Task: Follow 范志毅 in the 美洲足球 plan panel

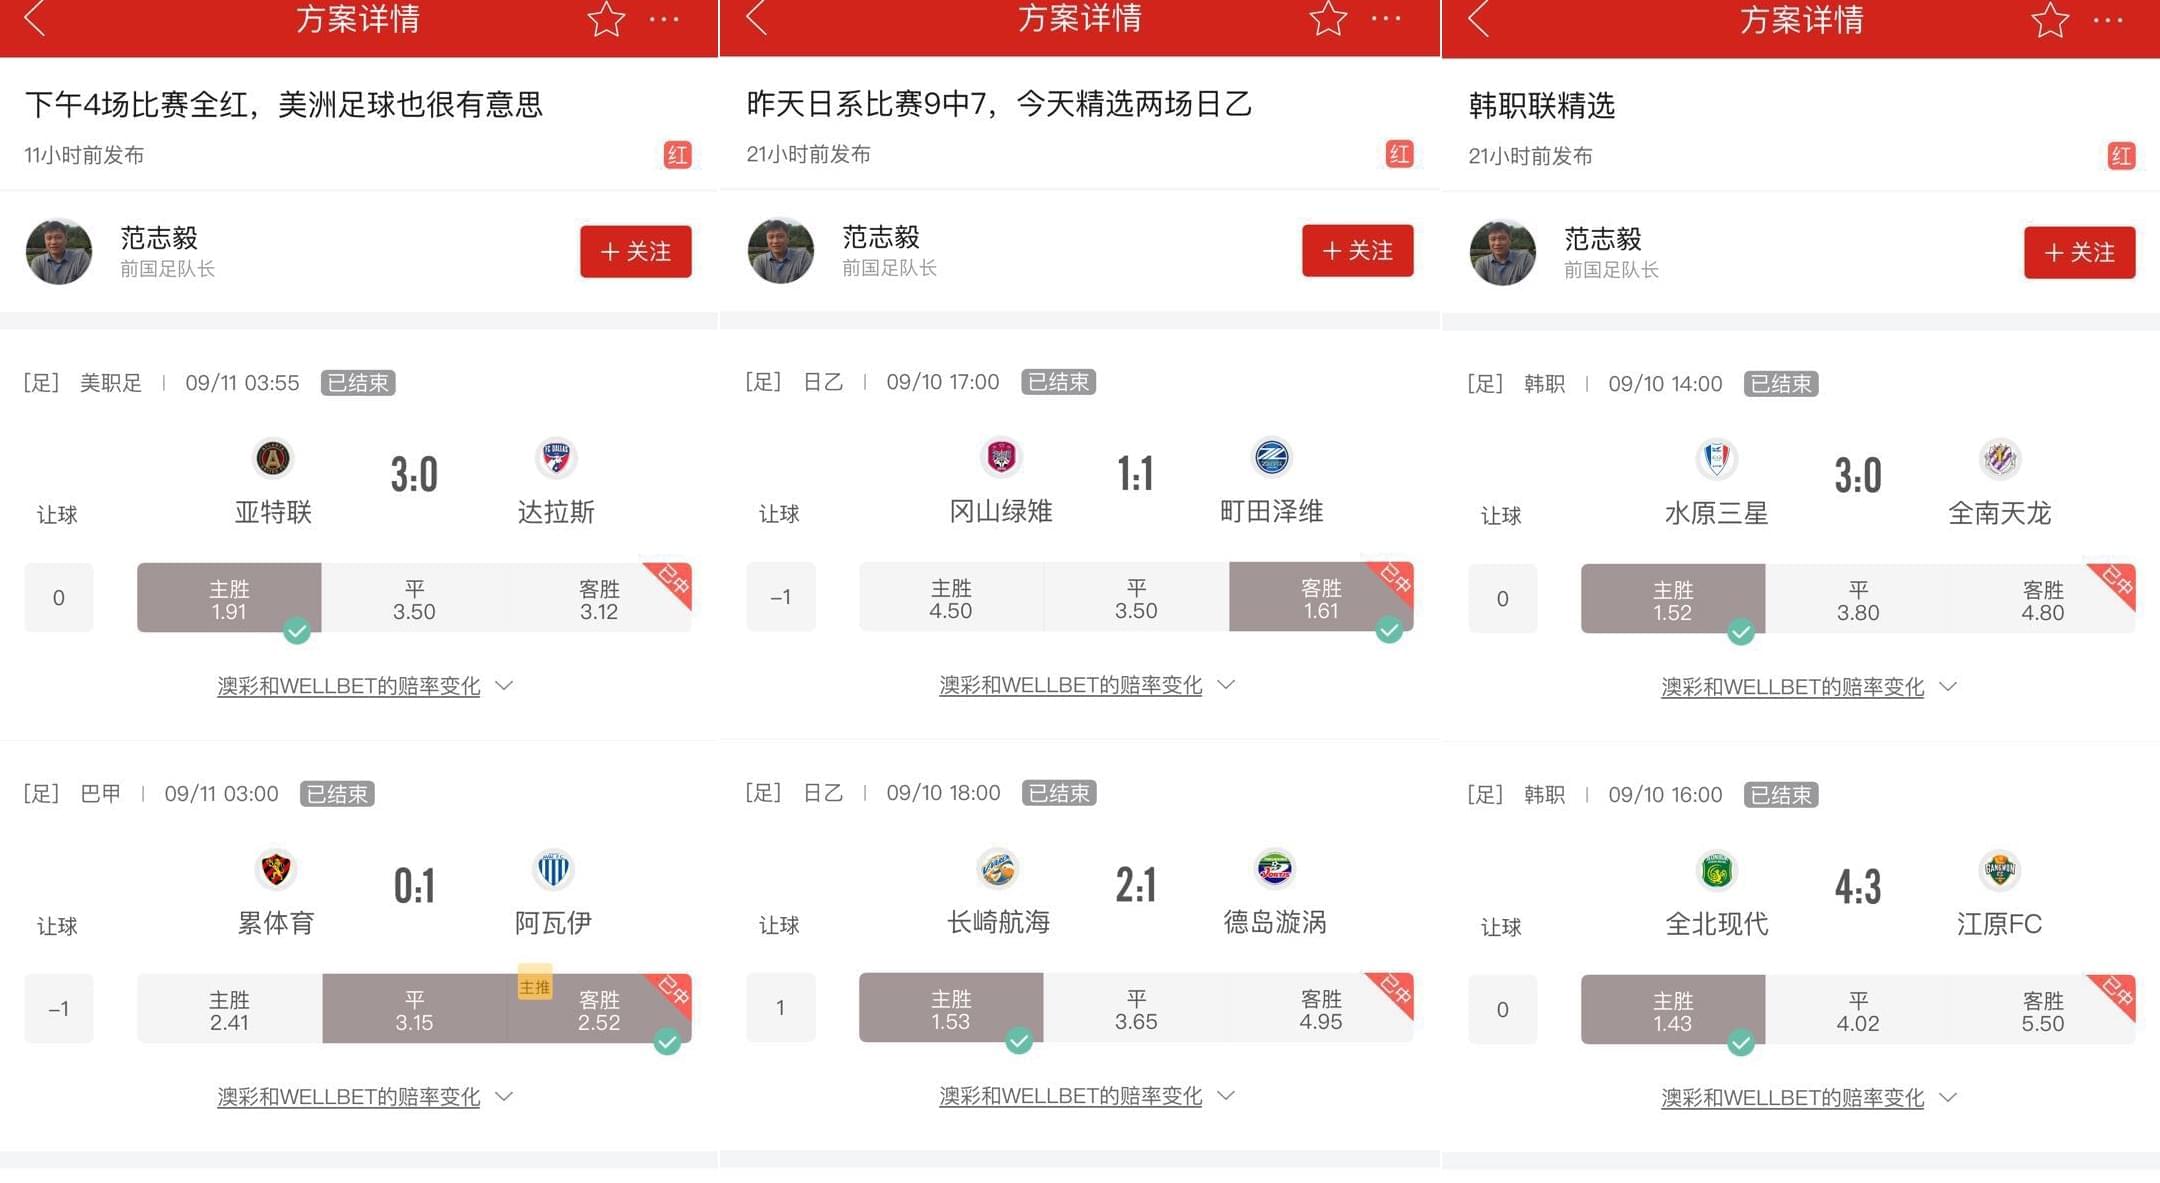Action: pyautogui.click(x=635, y=251)
